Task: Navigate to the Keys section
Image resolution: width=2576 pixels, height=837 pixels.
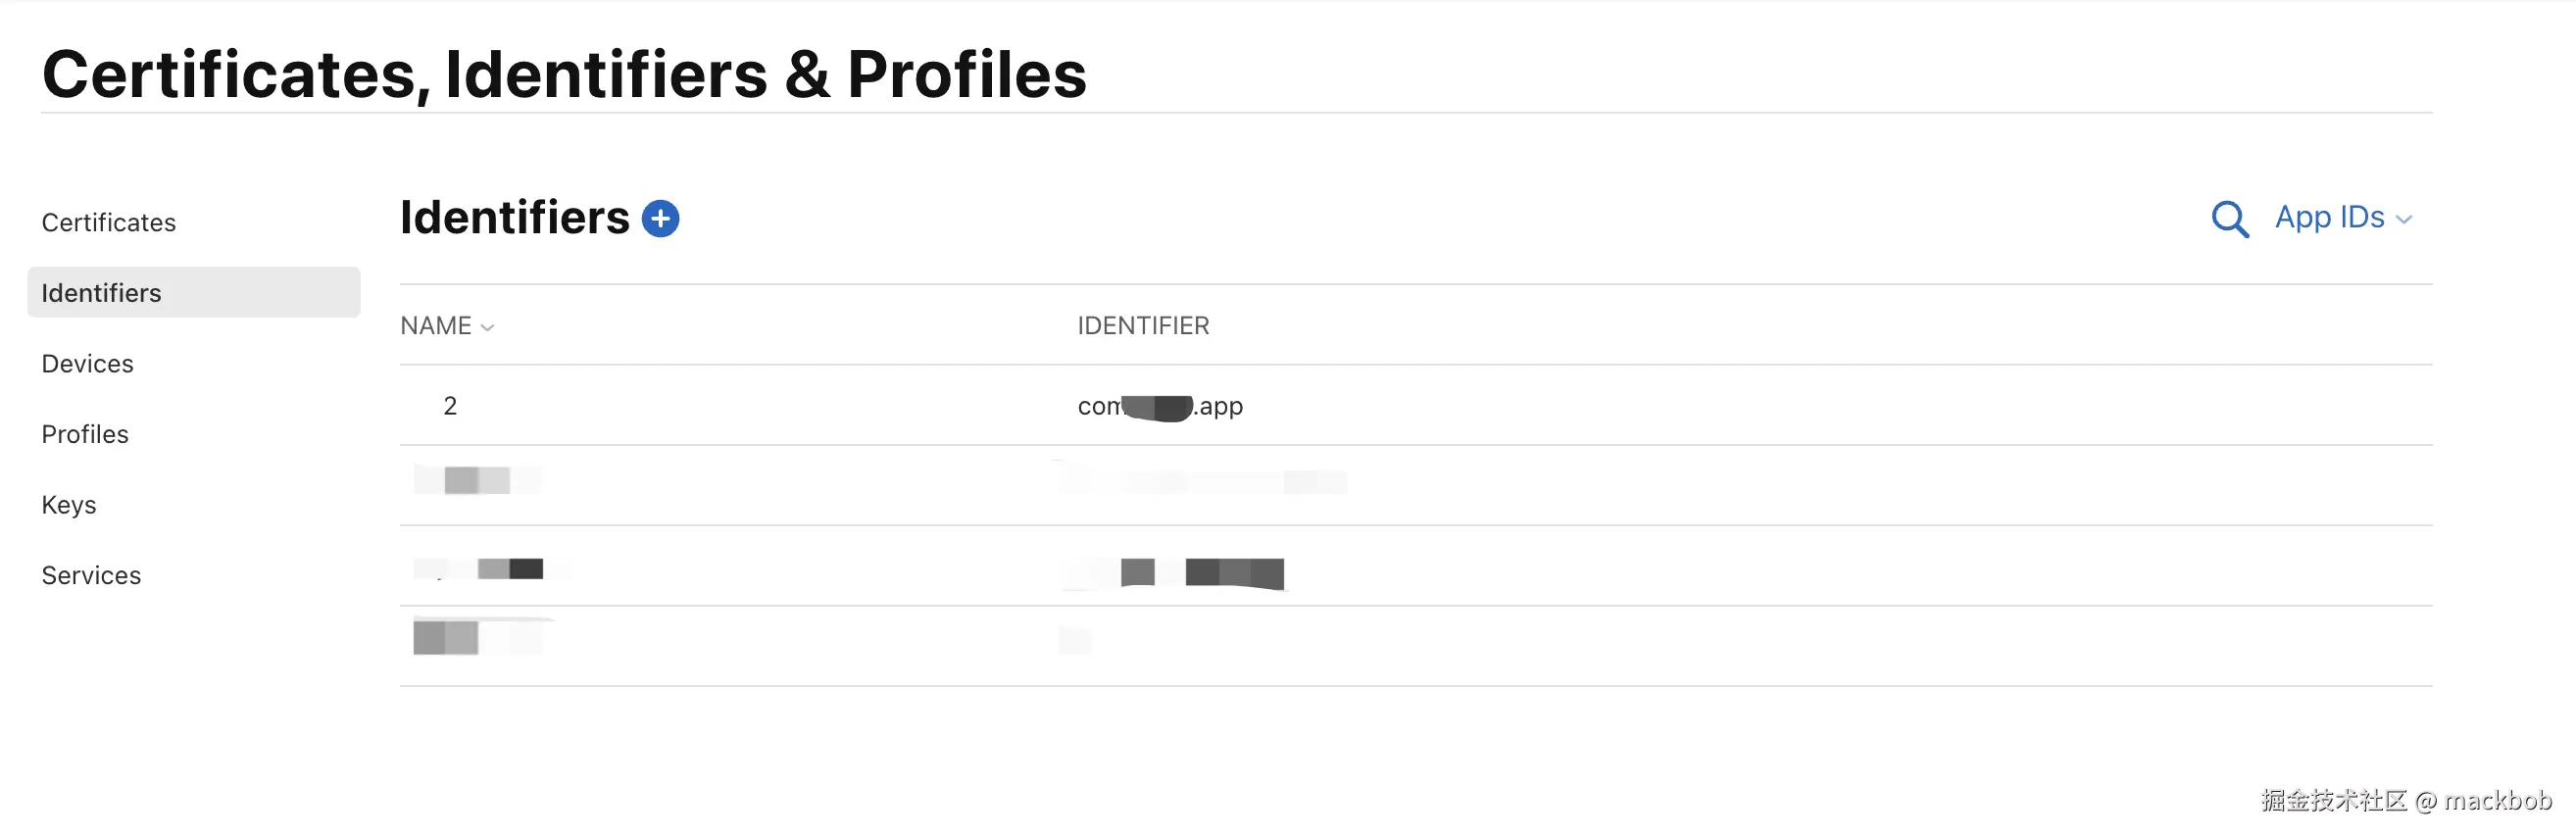Action: 69,504
